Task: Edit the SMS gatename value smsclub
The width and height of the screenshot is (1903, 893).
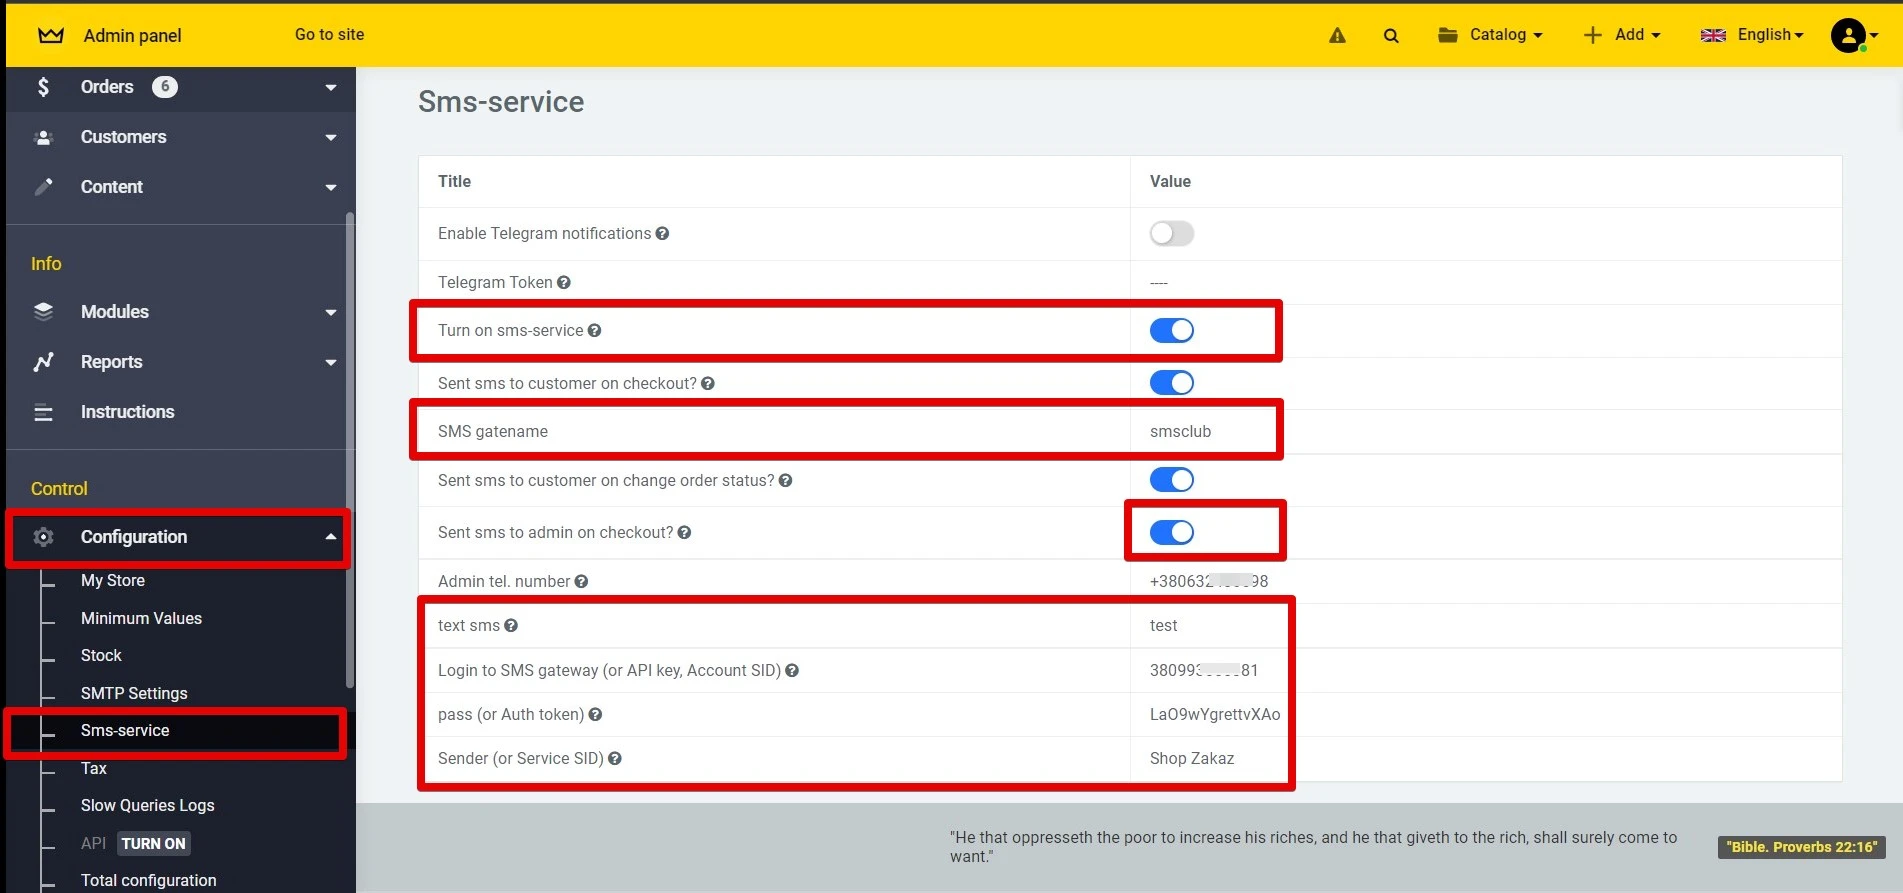Action: [1180, 432]
